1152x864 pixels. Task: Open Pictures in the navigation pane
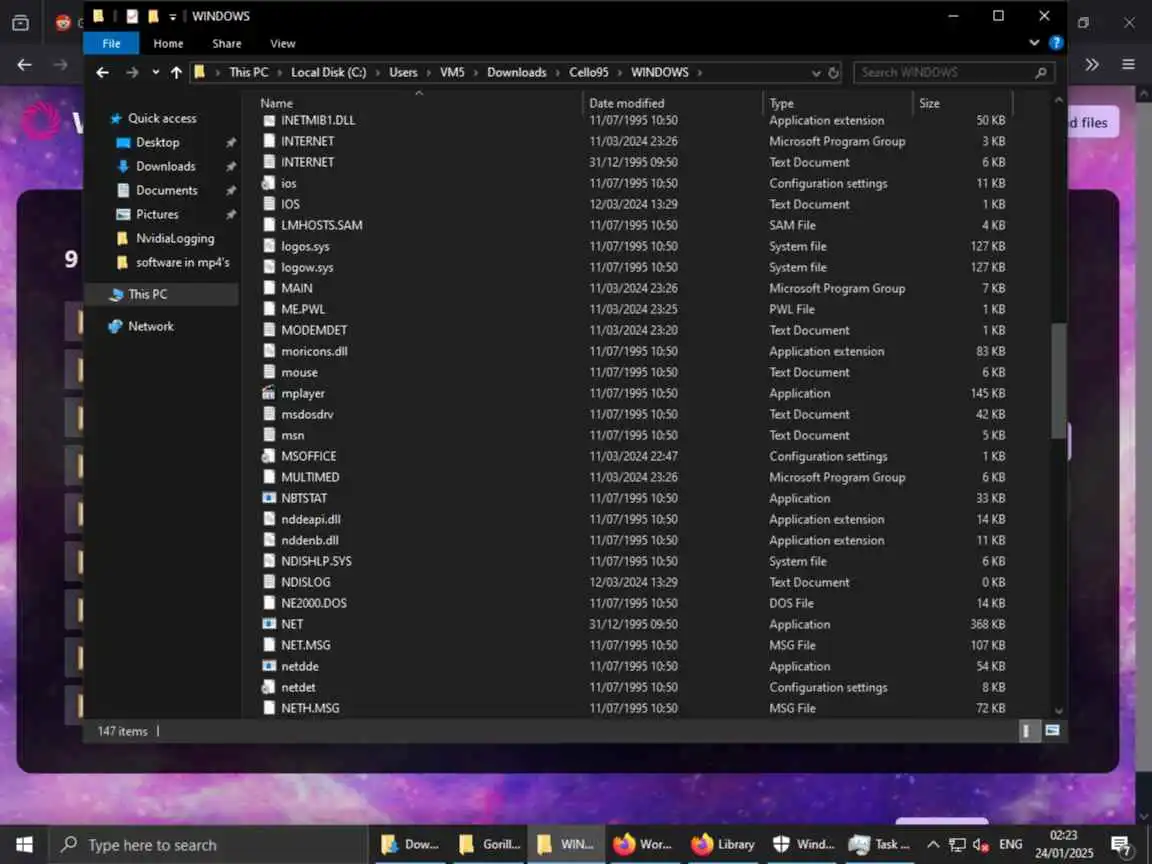click(156, 215)
